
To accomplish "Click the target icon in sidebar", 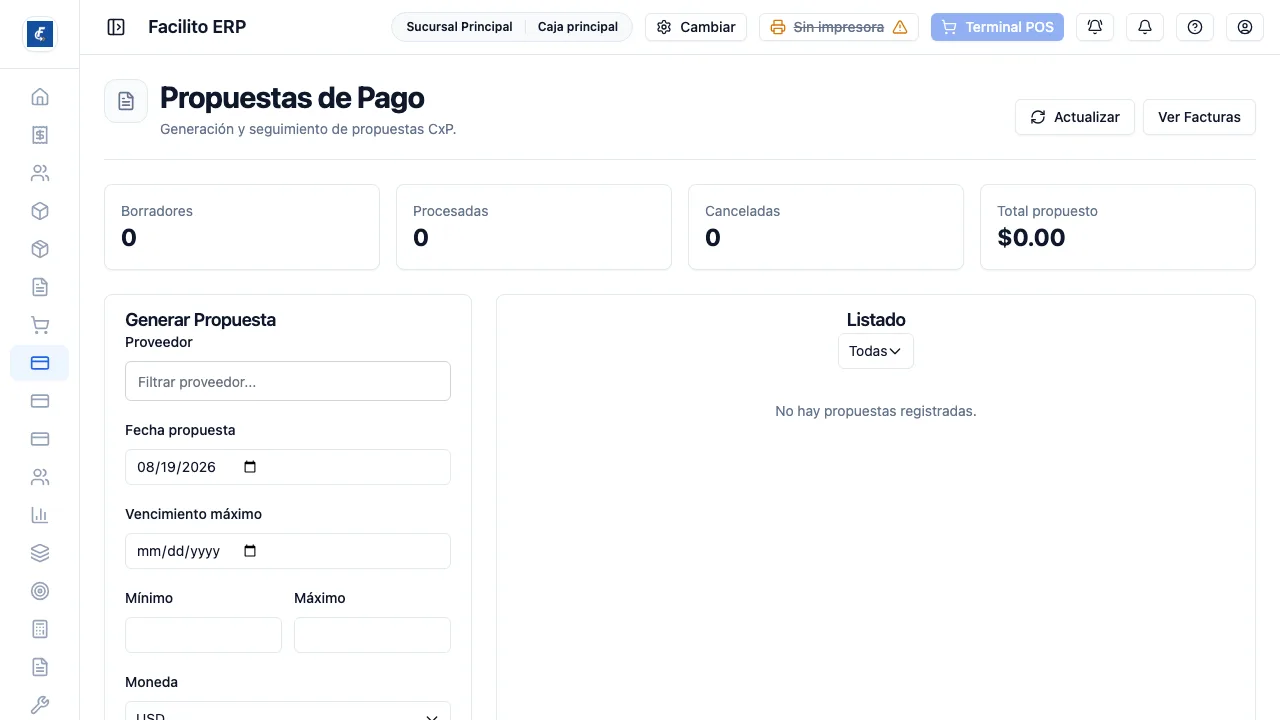I will [40, 591].
